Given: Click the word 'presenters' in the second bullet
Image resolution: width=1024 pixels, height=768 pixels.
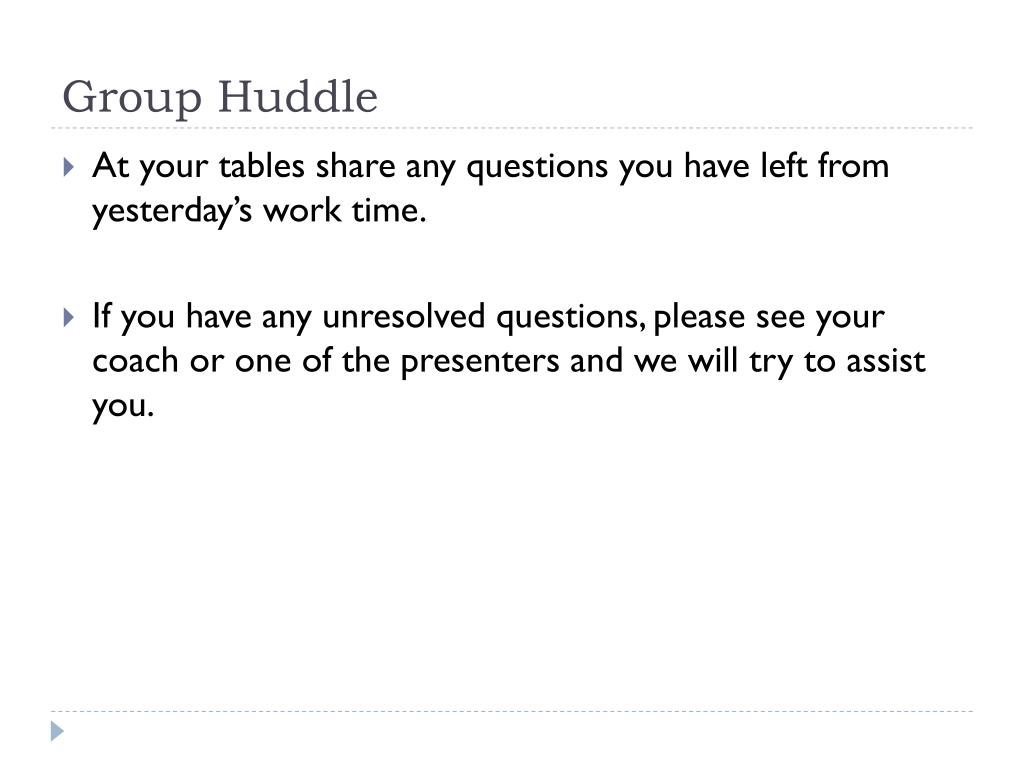Looking at the screenshot, I should click(480, 363).
